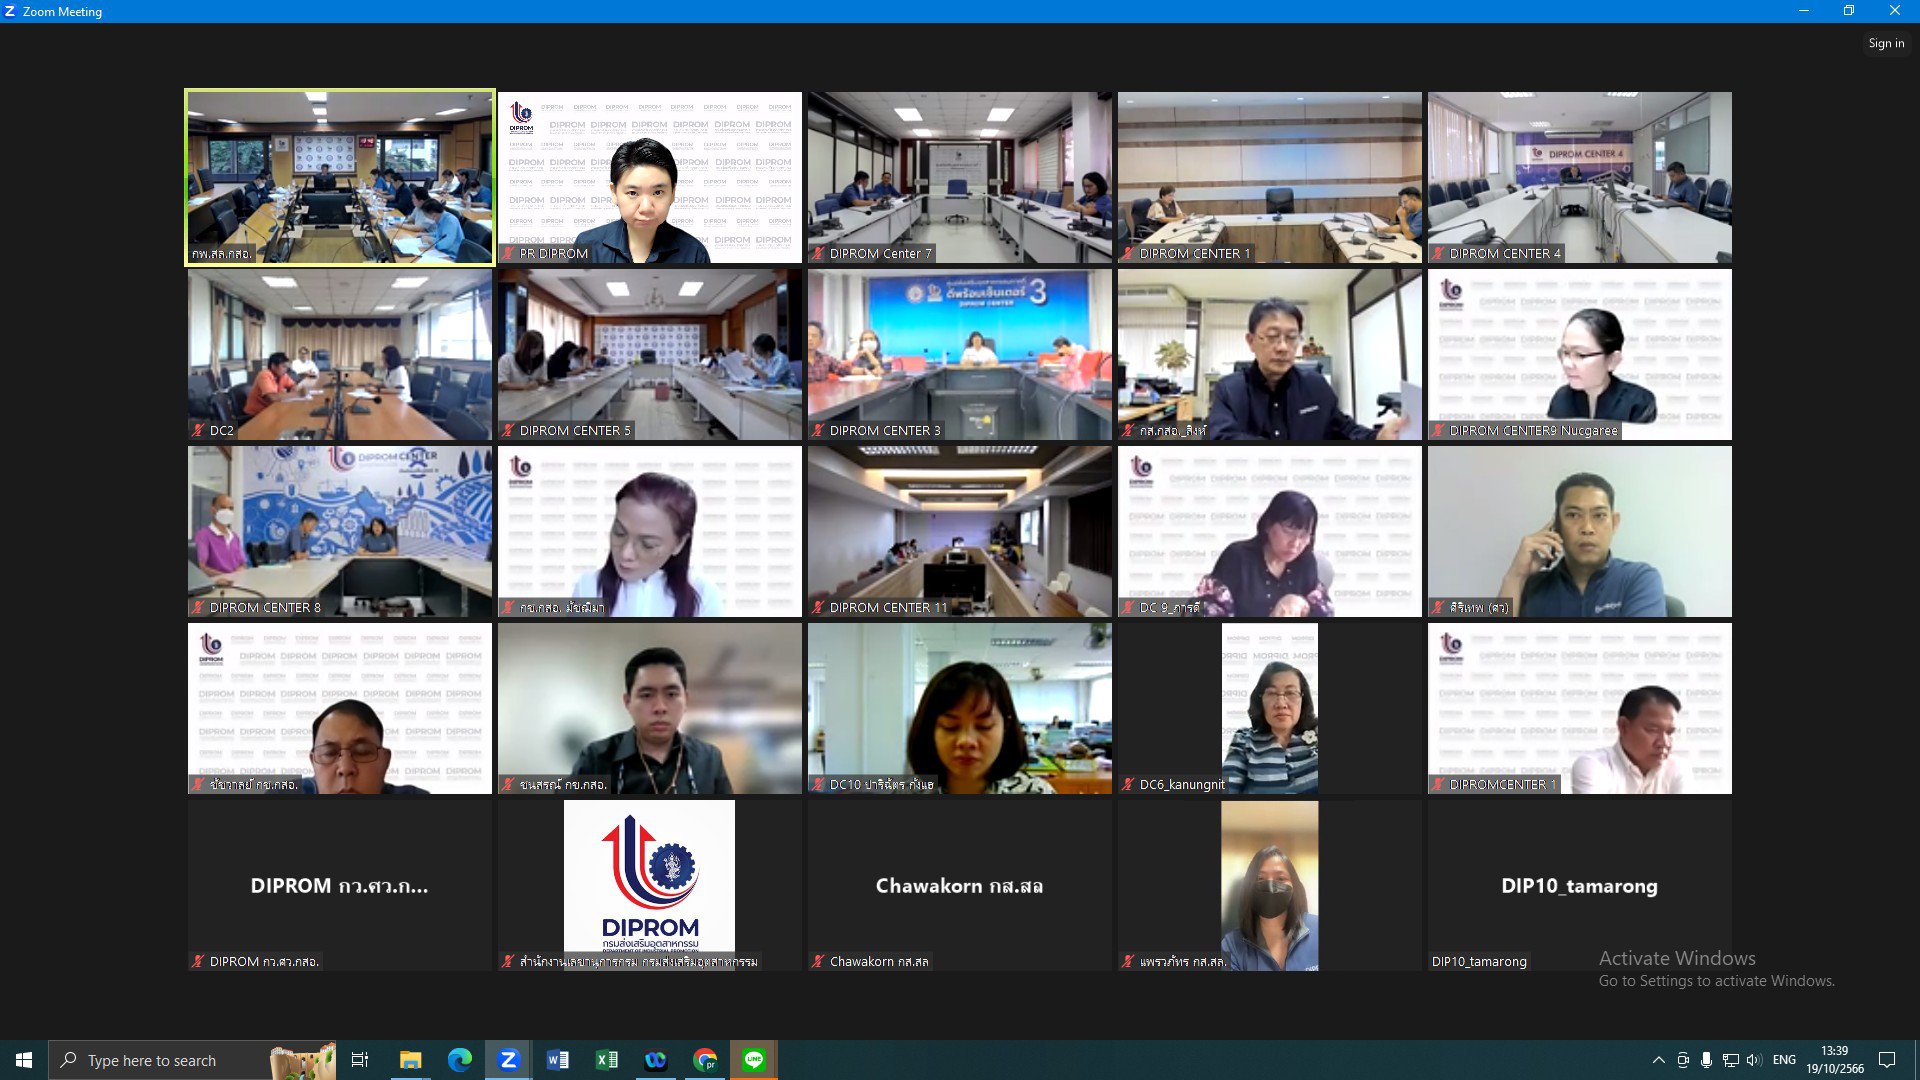The image size is (1920, 1080).
Task: Click the taskbar search box
Action: 192,1060
